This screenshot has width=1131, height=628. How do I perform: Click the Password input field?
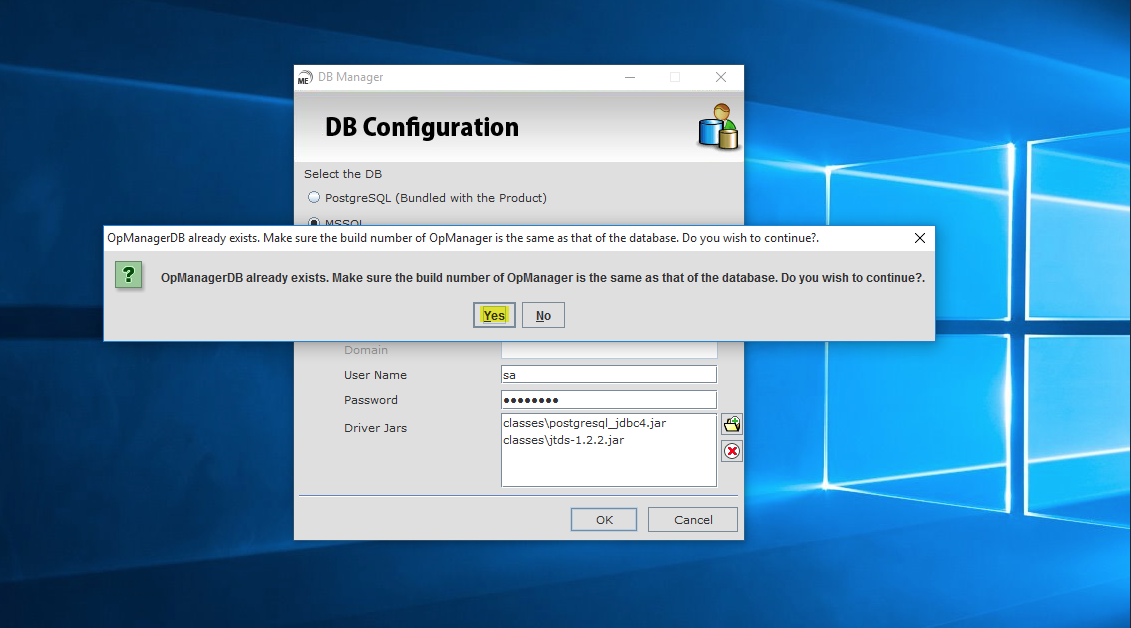point(609,399)
